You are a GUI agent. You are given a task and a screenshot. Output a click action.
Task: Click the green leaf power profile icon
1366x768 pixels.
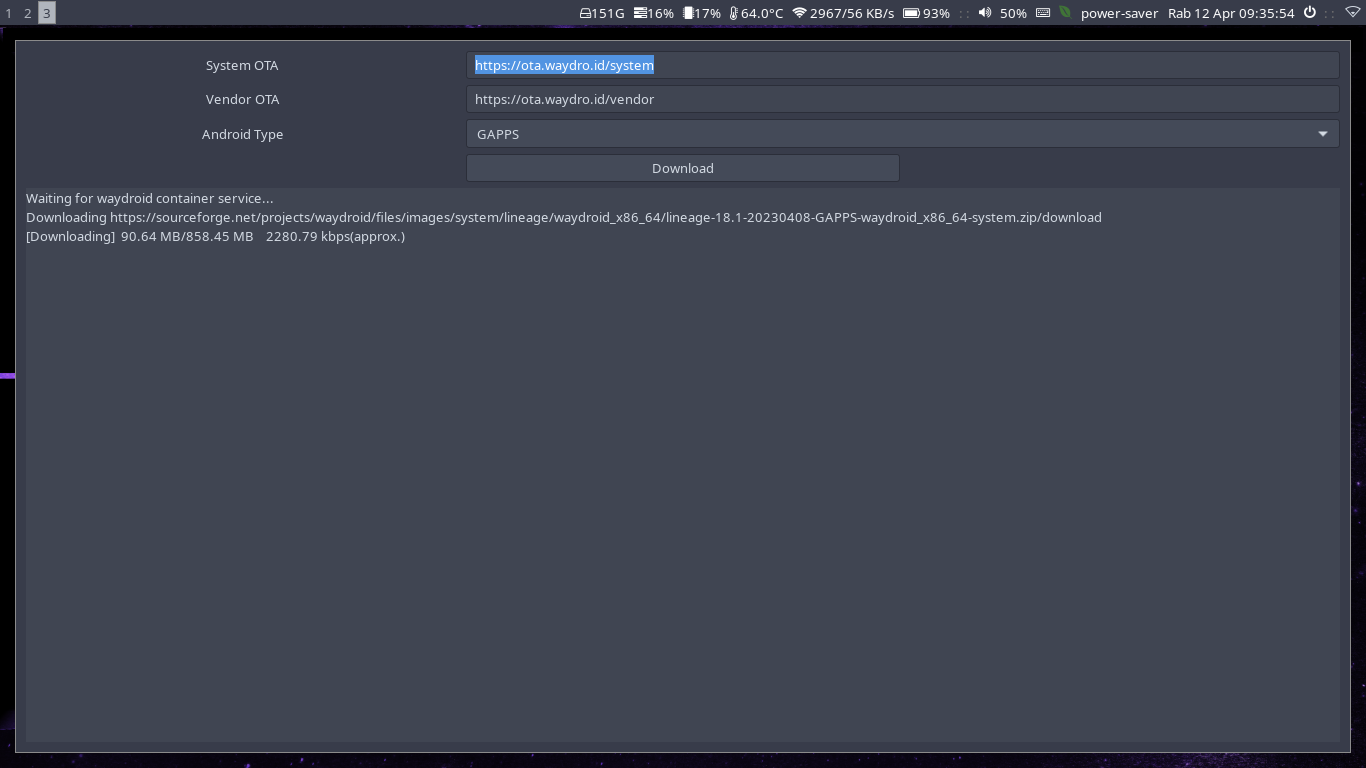coord(1066,13)
